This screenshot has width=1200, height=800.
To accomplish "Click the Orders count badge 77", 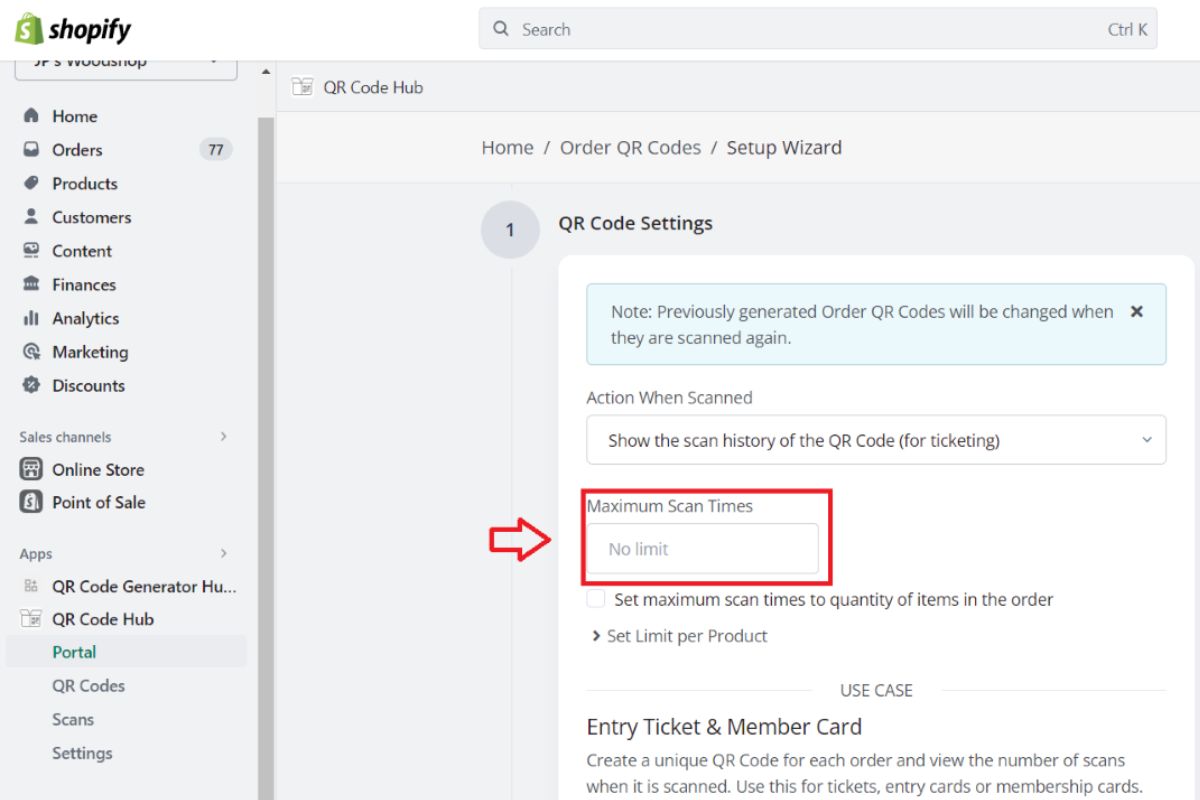I will [216, 150].
